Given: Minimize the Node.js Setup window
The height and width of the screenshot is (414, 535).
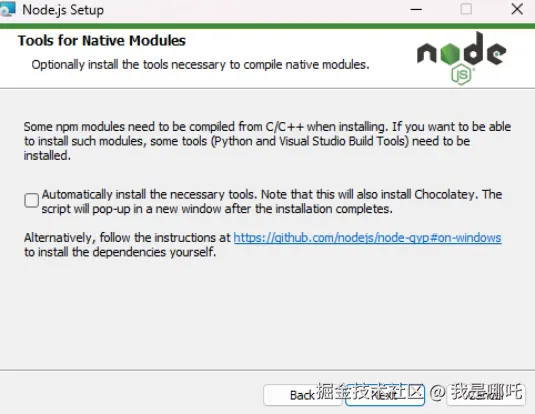Looking at the screenshot, I should click(416, 9).
